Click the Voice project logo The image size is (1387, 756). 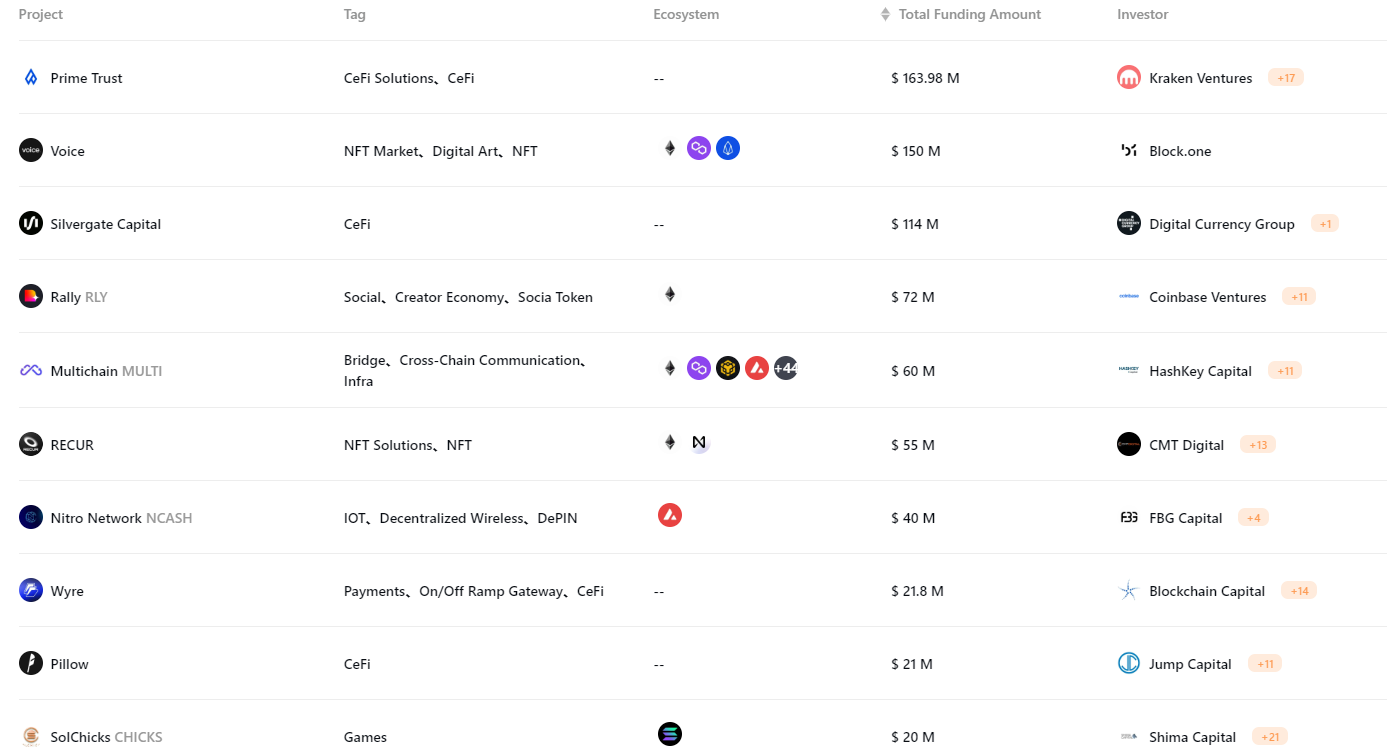(31, 151)
